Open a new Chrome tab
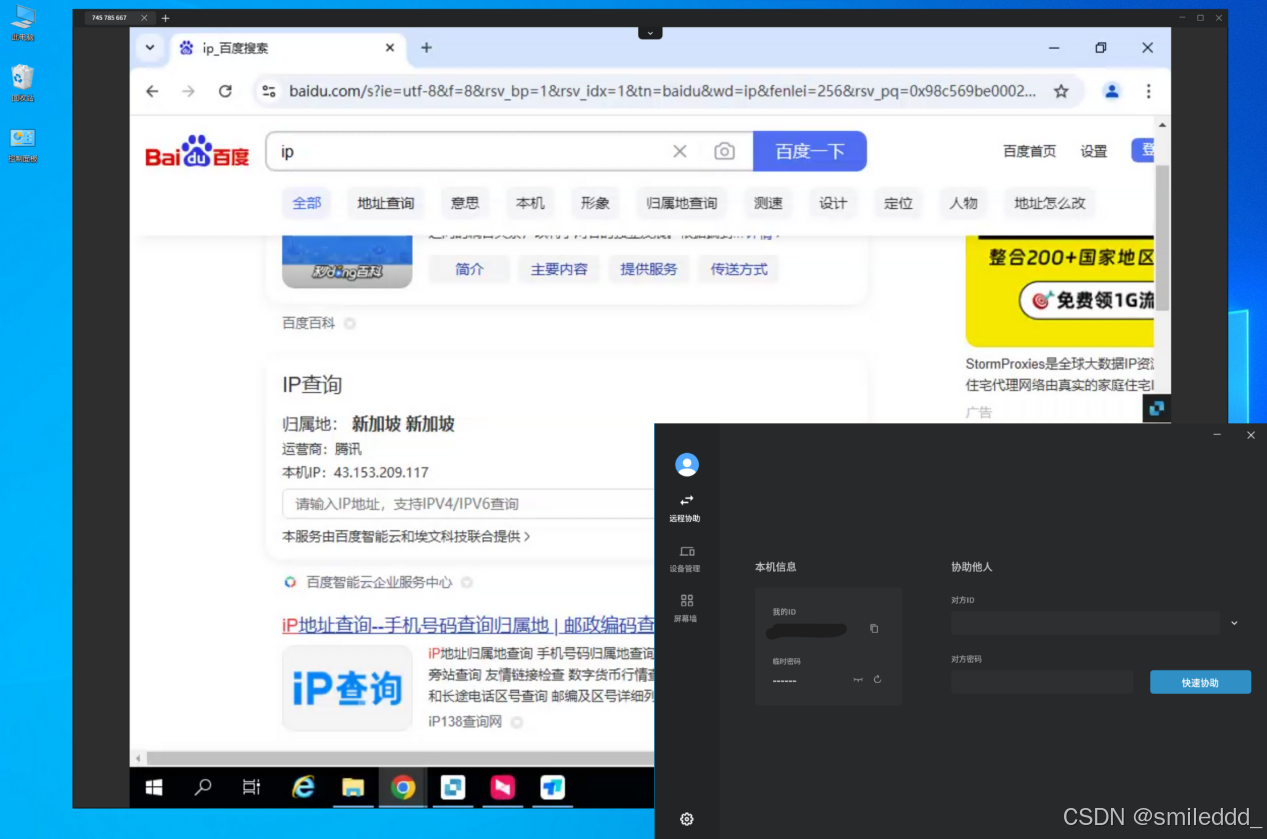The image size is (1267, 839). point(426,48)
